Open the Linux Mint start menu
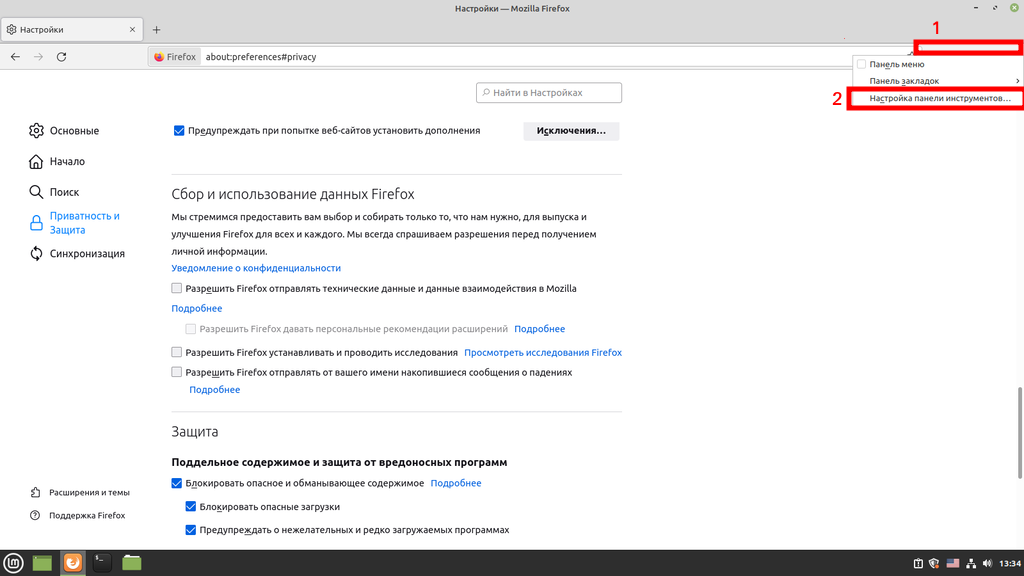The height and width of the screenshot is (576, 1024). click(14, 563)
